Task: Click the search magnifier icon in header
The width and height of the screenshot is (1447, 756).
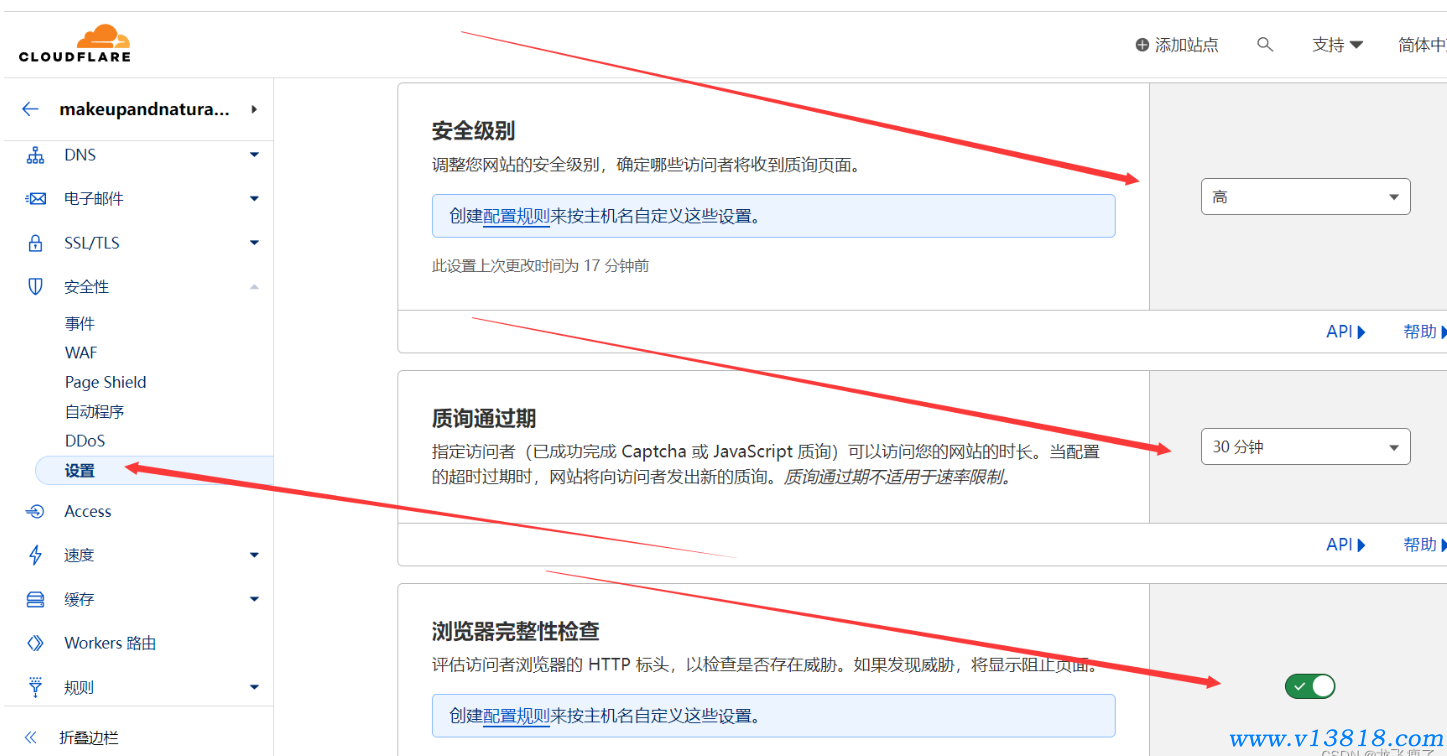Action: coord(1265,45)
